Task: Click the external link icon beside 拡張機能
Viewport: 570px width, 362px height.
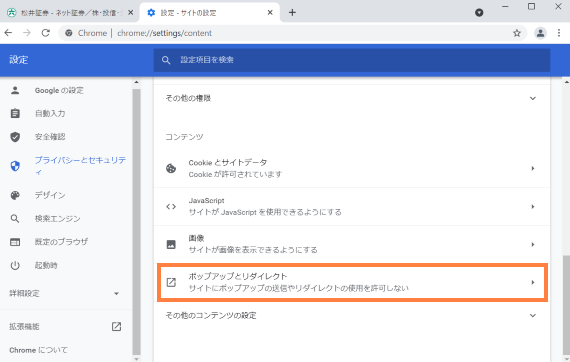Action: 116,327
